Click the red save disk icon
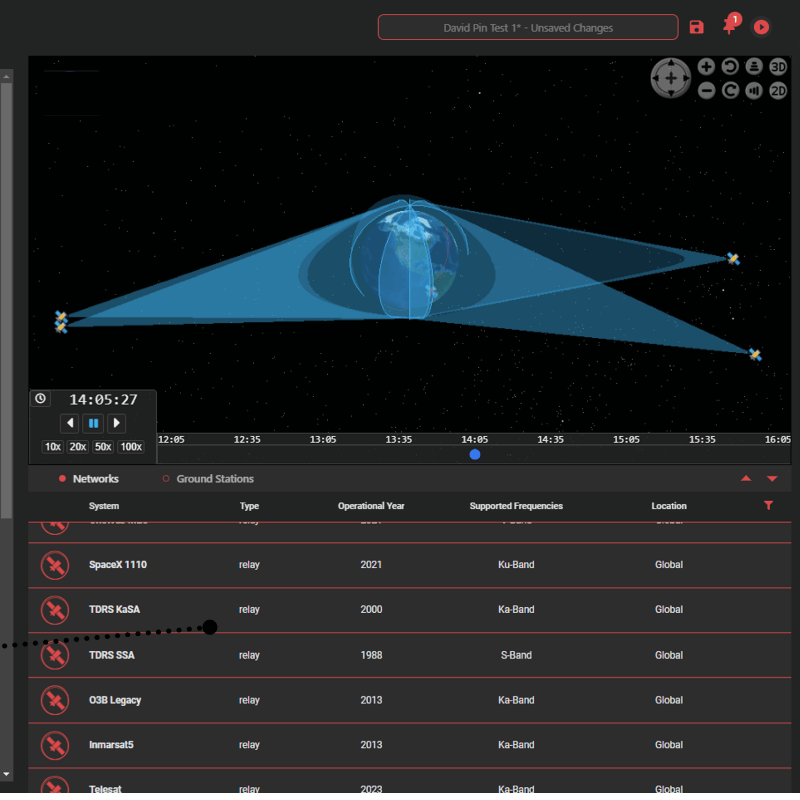Screen dimensions: 800x800 (697, 27)
